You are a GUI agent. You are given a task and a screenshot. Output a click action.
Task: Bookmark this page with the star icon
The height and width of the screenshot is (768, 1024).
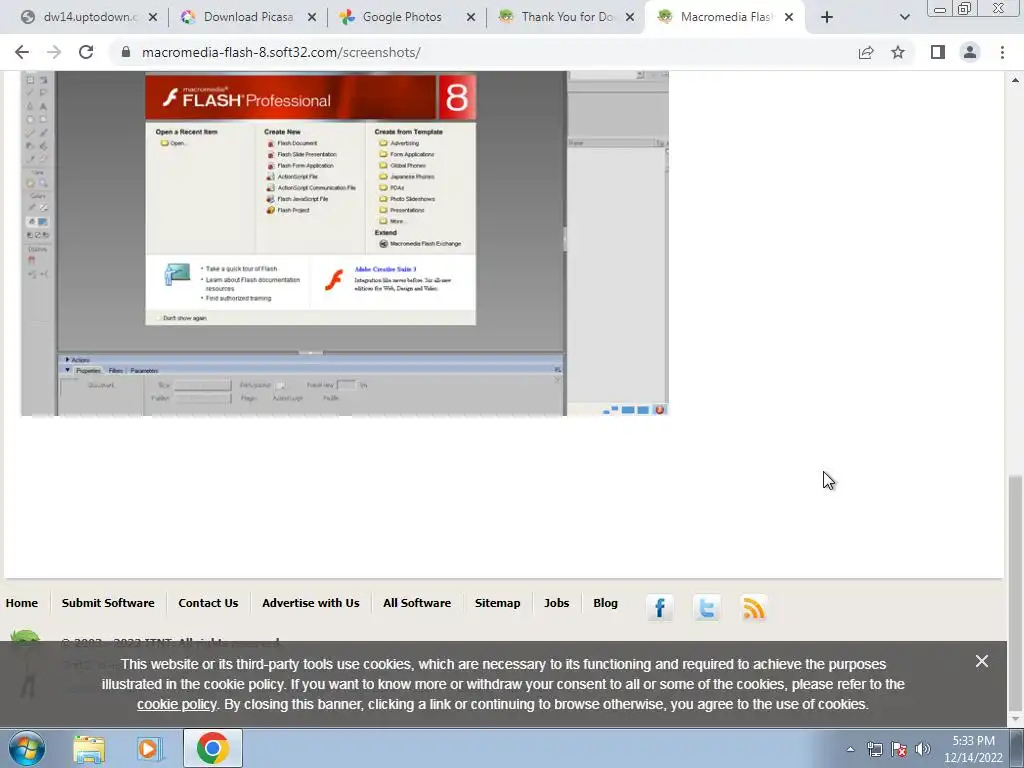898,52
